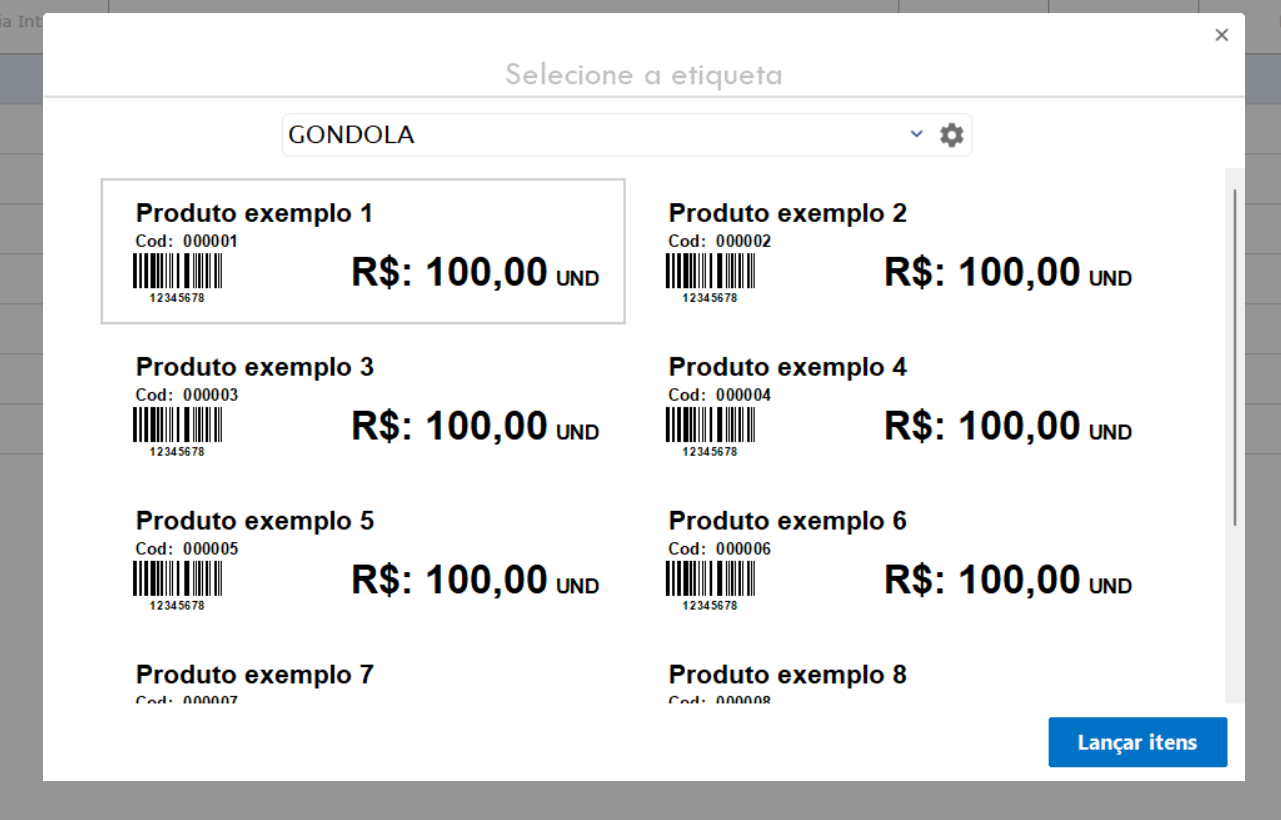1281x820 pixels.
Task: Close the label selection dialog
Action: [1221, 36]
